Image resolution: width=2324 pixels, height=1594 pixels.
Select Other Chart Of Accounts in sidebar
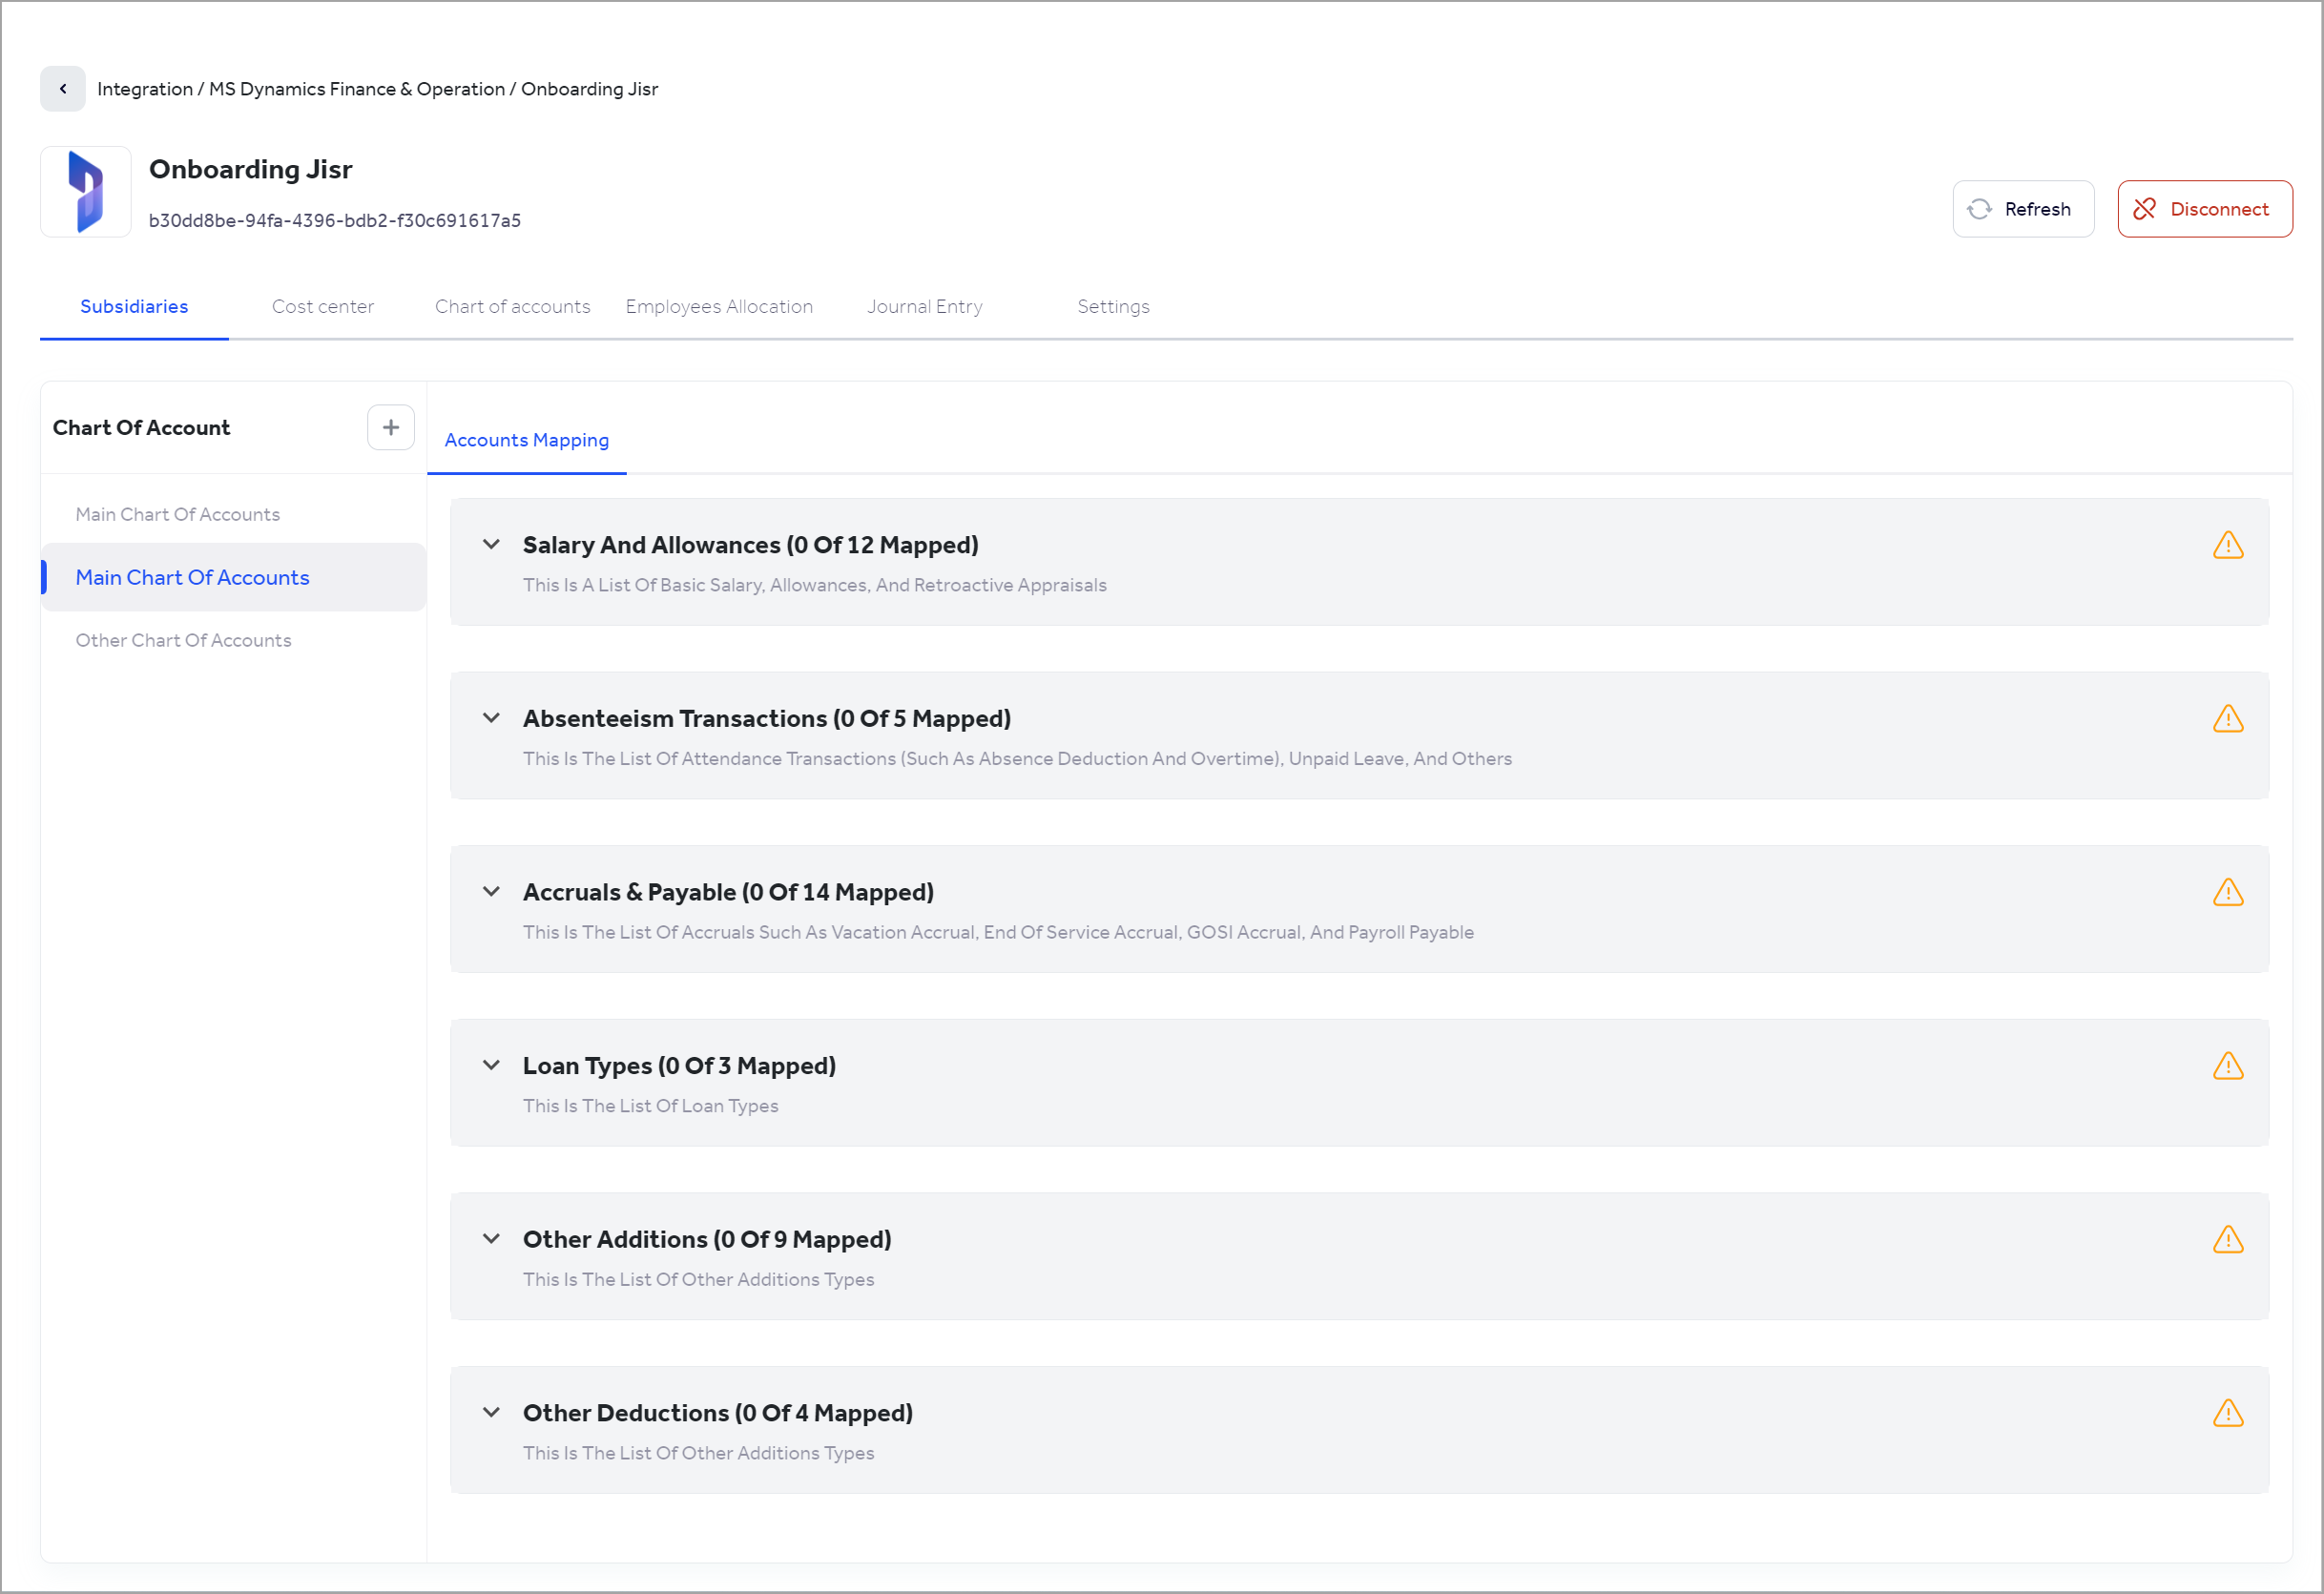(183, 639)
